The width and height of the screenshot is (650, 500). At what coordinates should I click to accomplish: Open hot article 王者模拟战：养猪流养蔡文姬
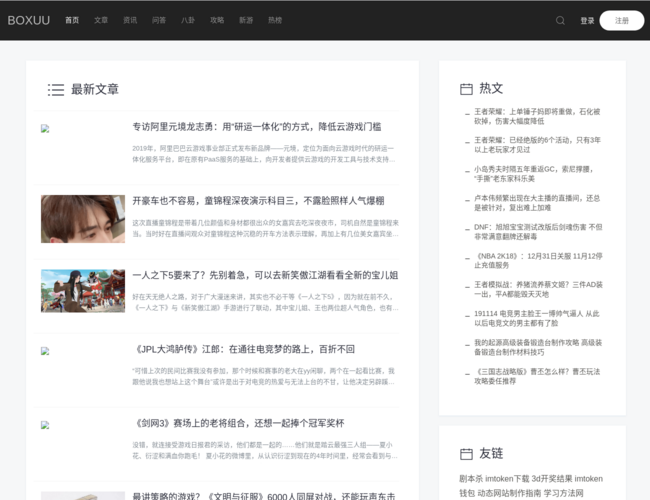click(x=538, y=289)
